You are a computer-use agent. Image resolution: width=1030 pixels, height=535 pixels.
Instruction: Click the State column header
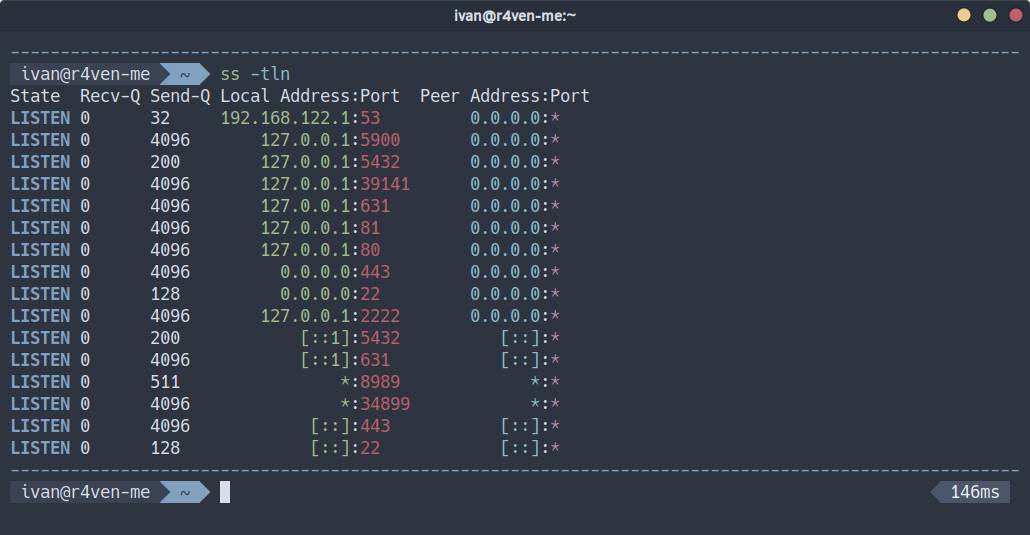coord(35,96)
